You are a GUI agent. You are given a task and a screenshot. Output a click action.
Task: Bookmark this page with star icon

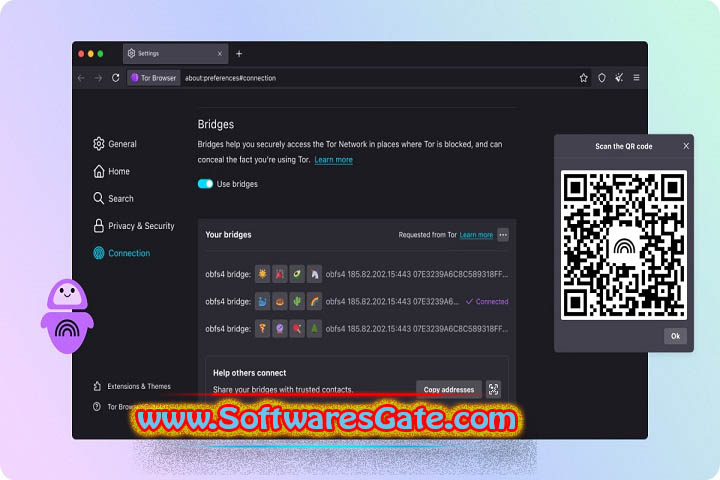[x=583, y=78]
